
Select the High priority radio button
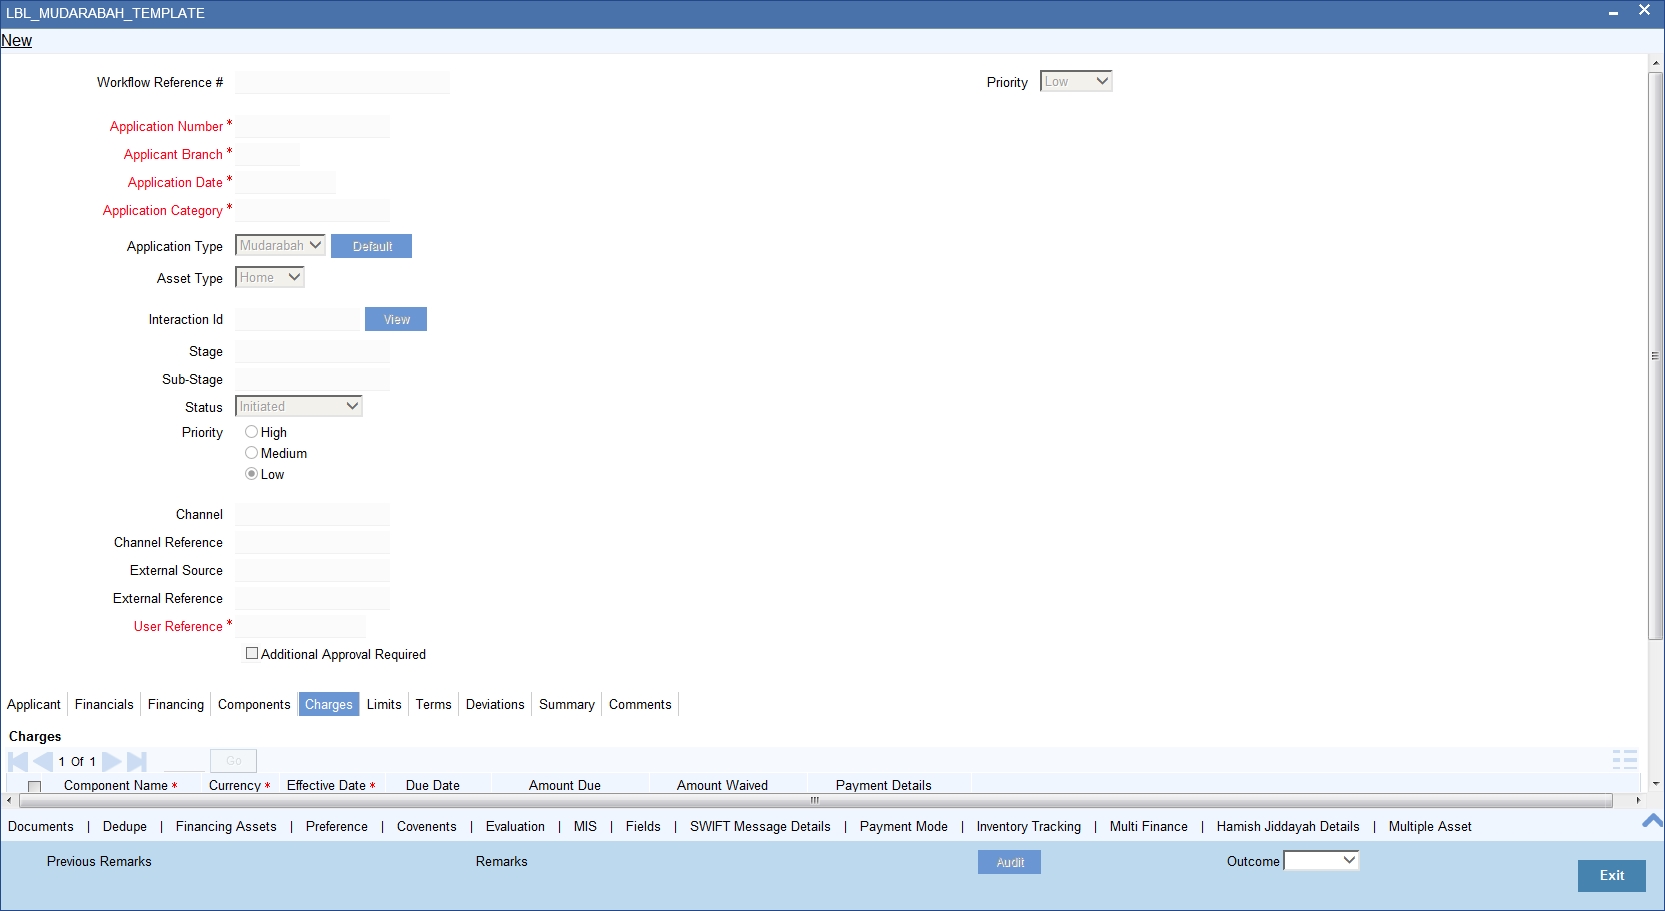(251, 432)
